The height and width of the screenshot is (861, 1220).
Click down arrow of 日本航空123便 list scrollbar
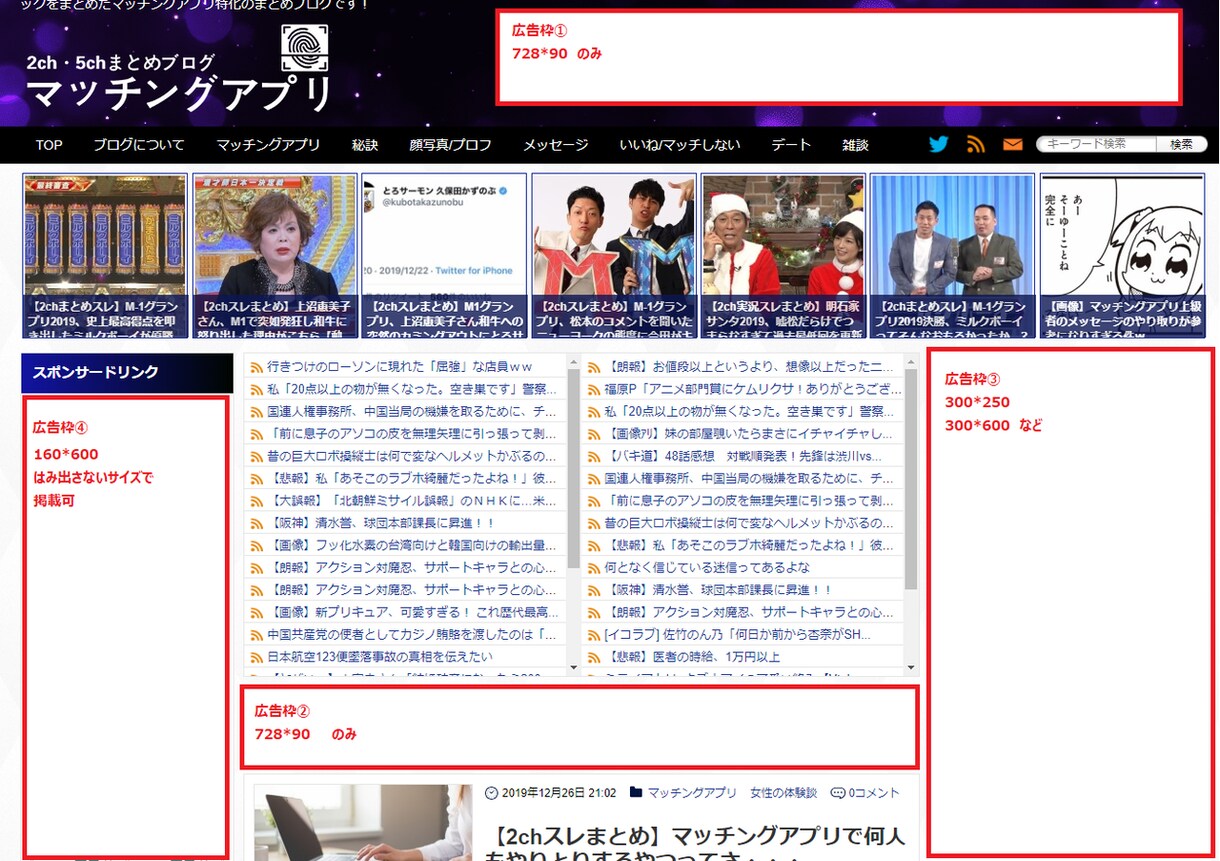(573, 667)
